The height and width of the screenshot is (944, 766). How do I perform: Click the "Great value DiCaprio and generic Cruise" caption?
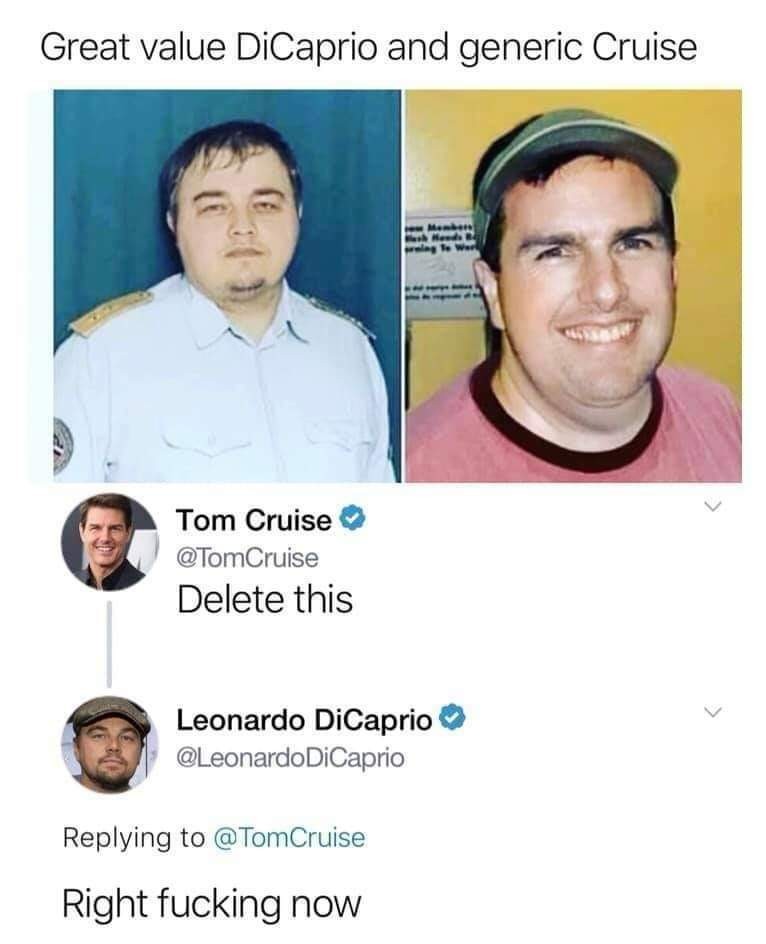(x=368, y=48)
